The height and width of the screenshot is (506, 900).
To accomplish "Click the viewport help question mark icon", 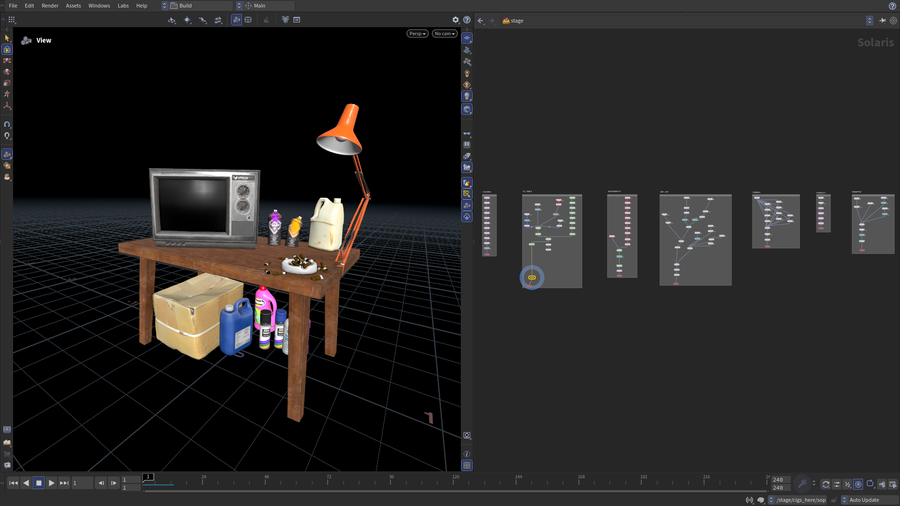I will coord(467,20).
